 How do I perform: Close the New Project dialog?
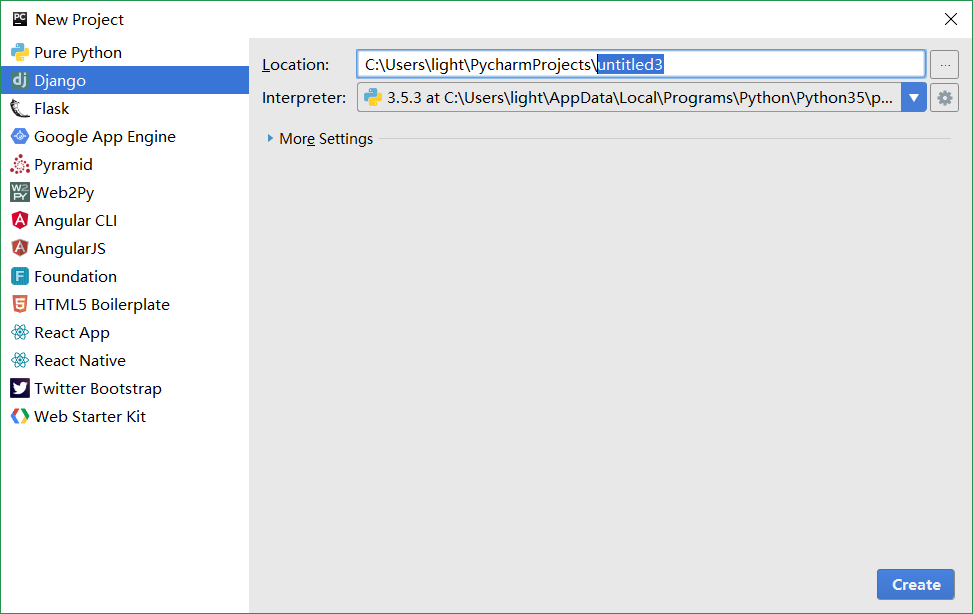[950, 19]
